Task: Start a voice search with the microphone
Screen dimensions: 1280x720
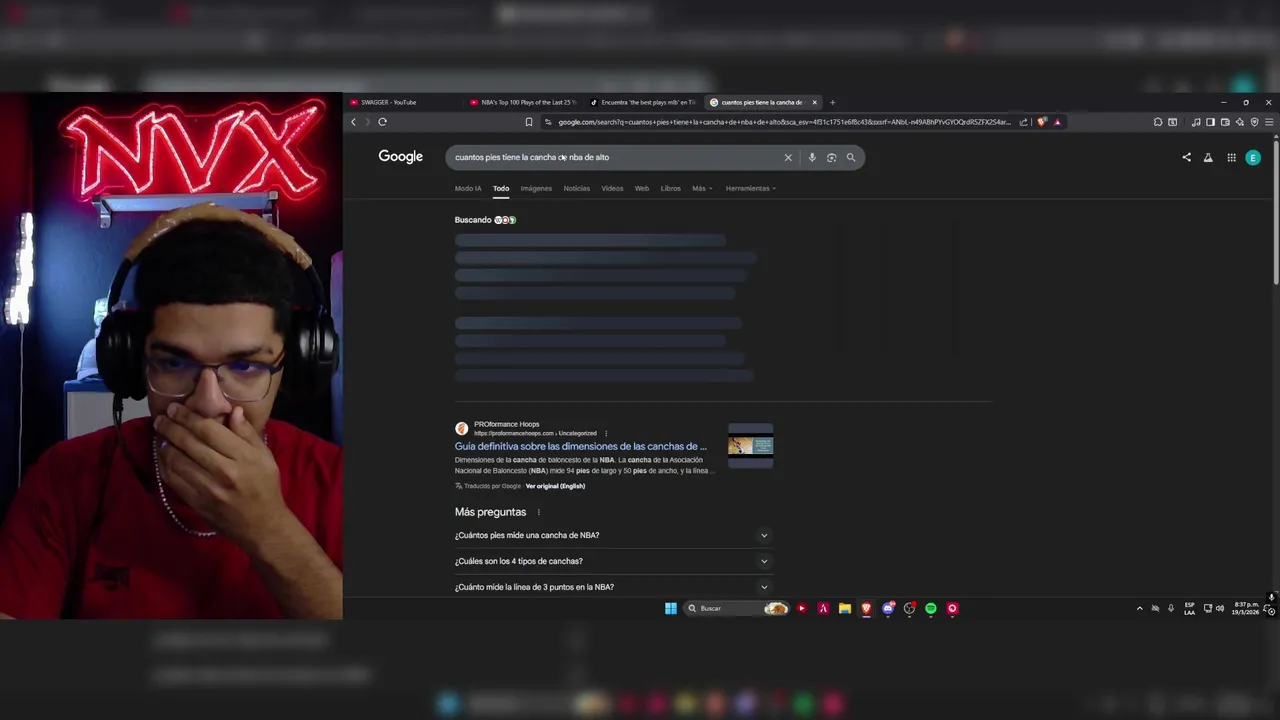Action: [812, 157]
